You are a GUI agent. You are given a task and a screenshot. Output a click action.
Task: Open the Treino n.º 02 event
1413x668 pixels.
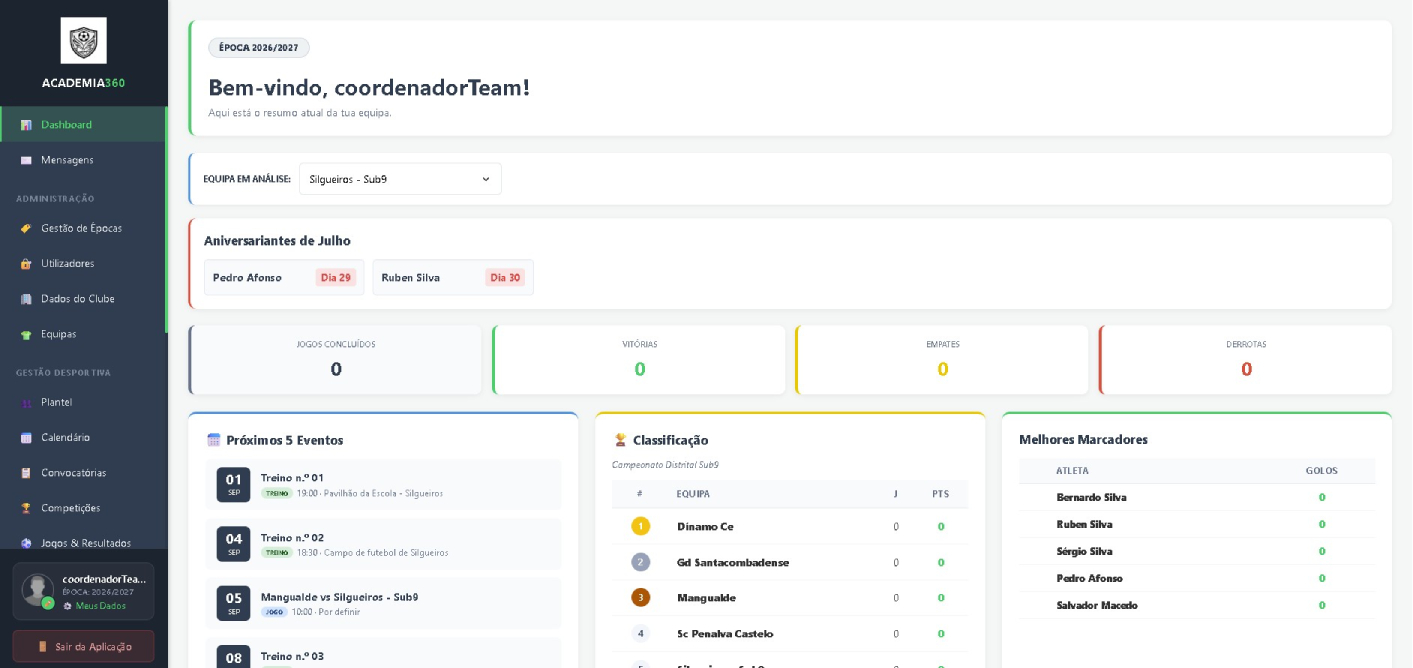(383, 544)
